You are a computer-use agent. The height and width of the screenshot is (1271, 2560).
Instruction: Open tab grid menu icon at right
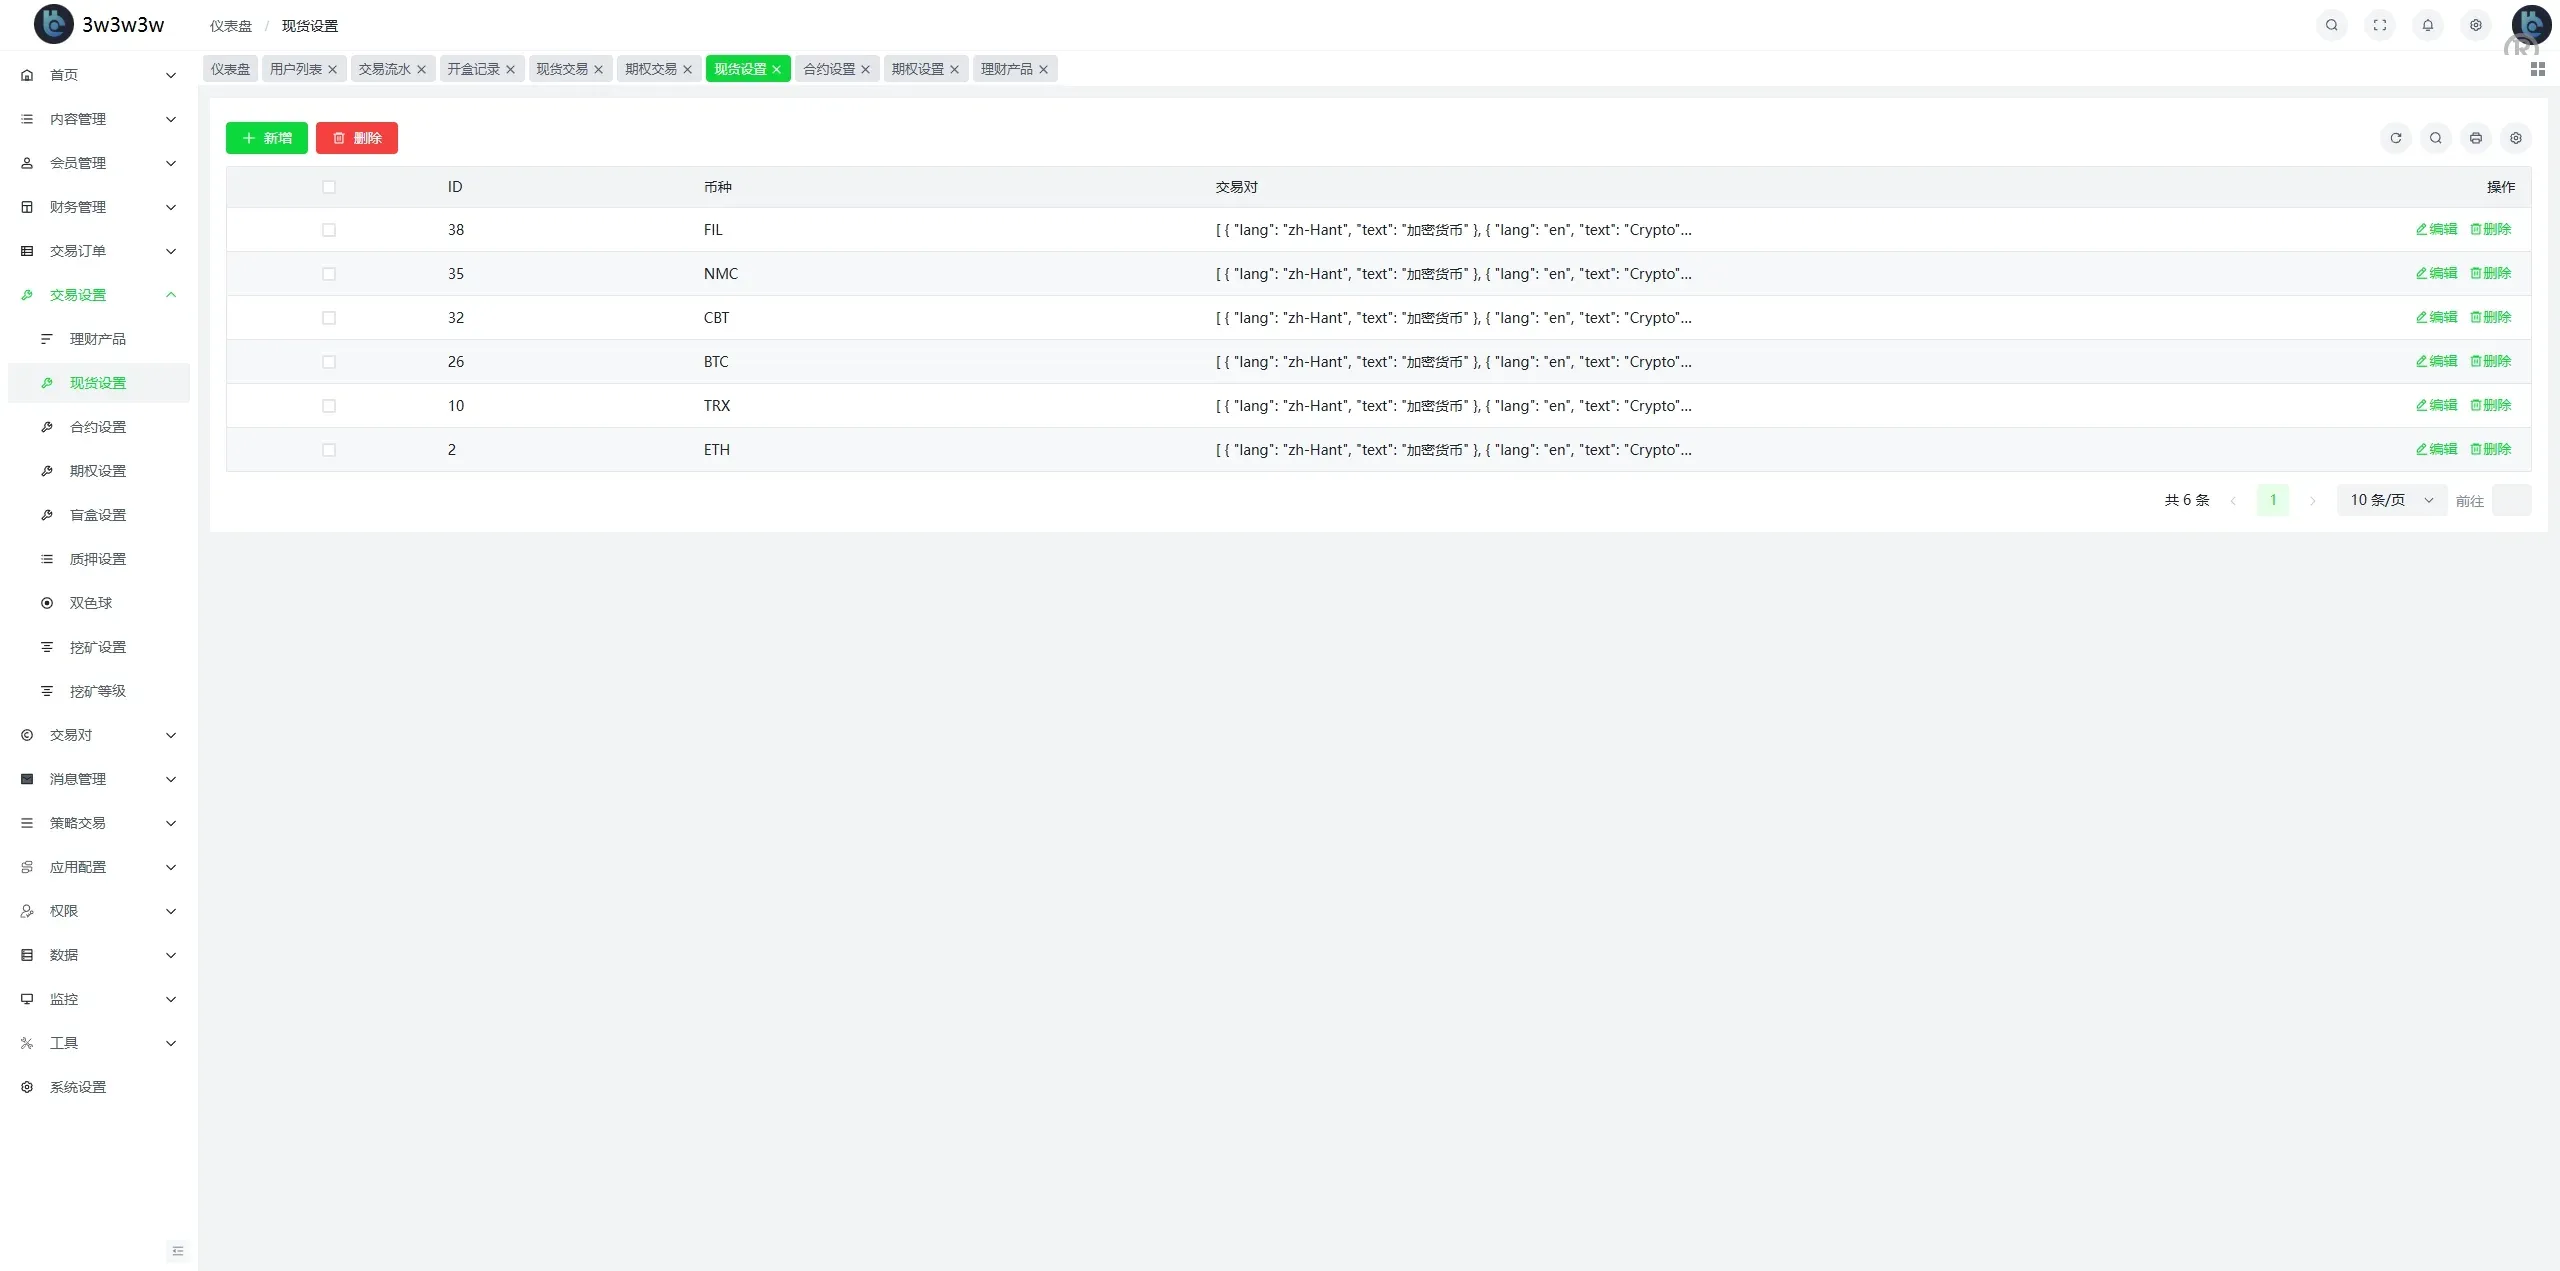tap(2537, 69)
